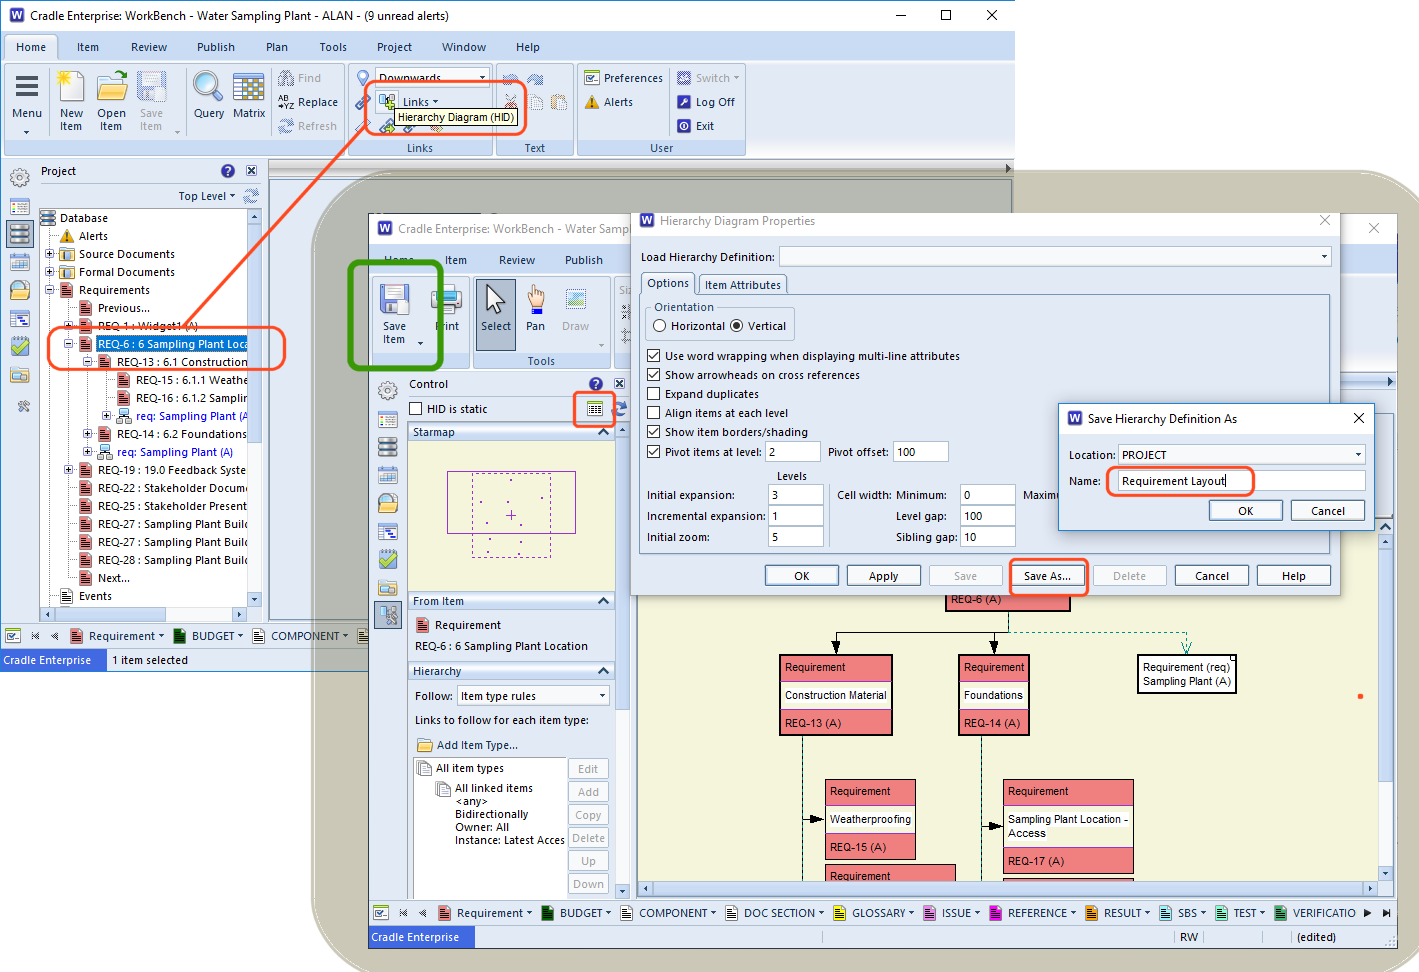Click the Name field containing Requirement Layout

[x=1241, y=481]
